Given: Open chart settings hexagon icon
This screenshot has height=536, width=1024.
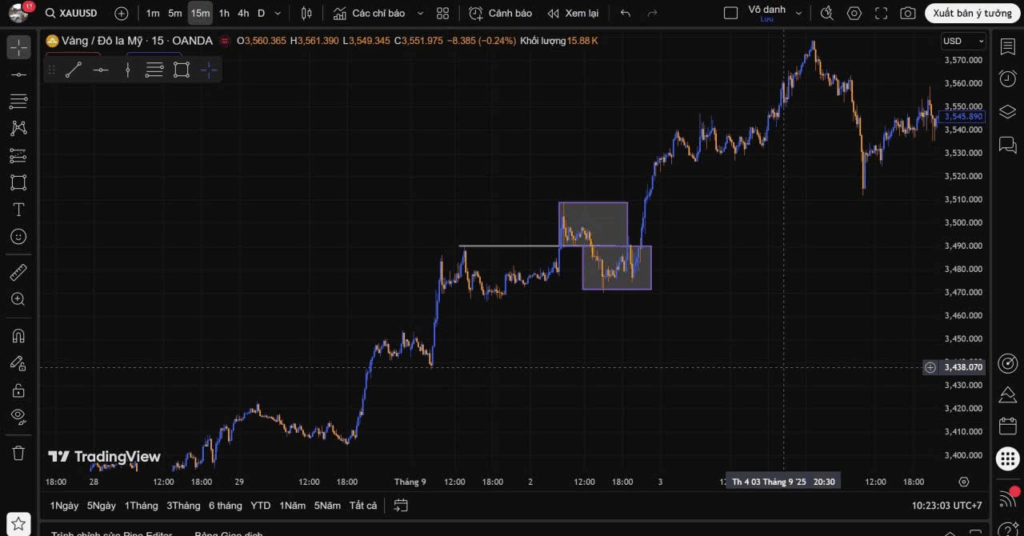Looking at the screenshot, I should coord(854,13).
